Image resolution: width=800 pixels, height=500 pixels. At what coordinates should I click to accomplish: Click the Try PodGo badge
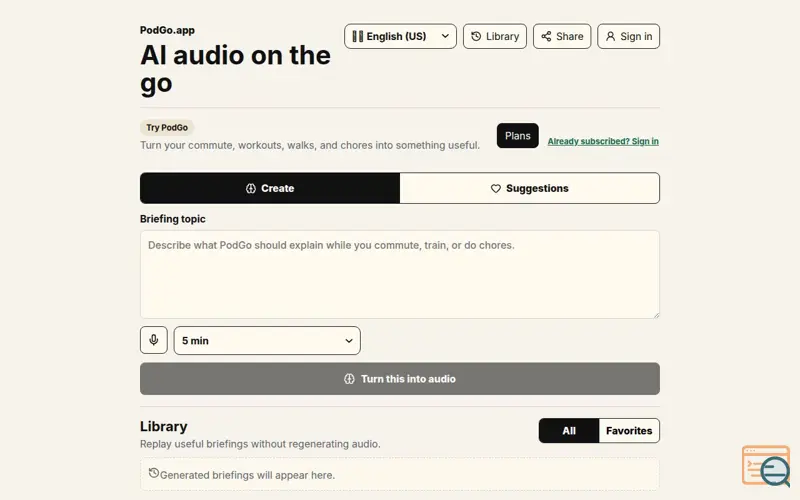(x=167, y=128)
